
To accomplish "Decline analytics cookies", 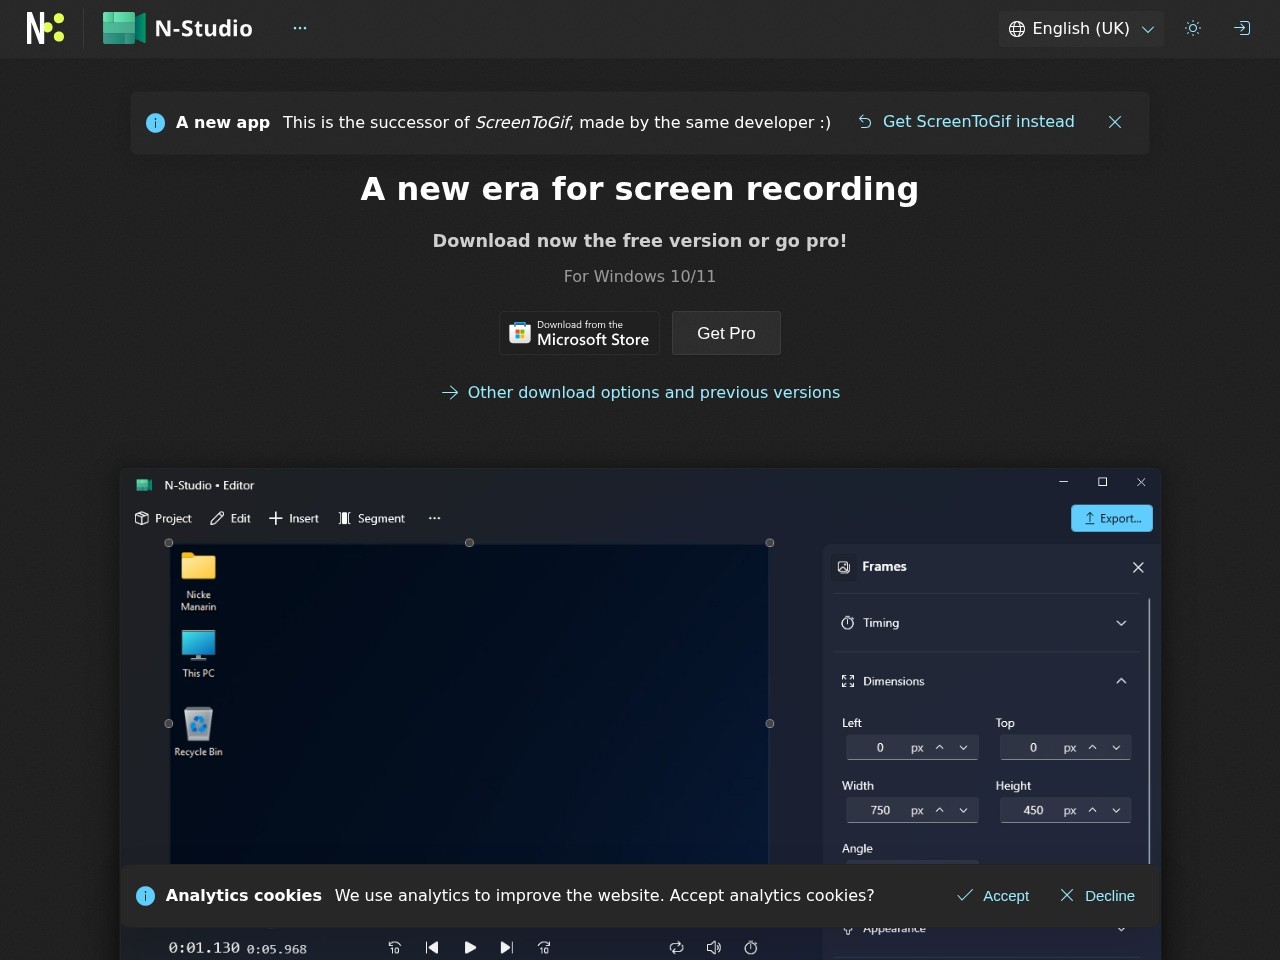I will tap(1097, 896).
